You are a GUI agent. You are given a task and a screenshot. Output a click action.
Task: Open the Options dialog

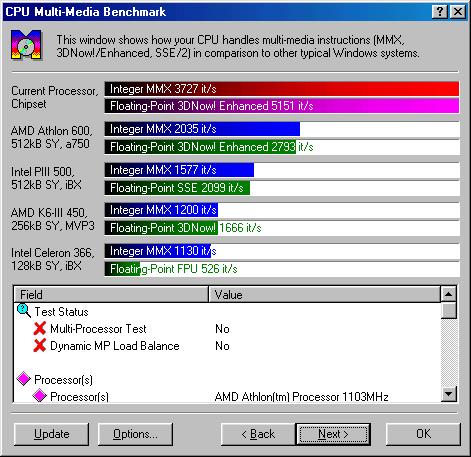(x=135, y=434)
